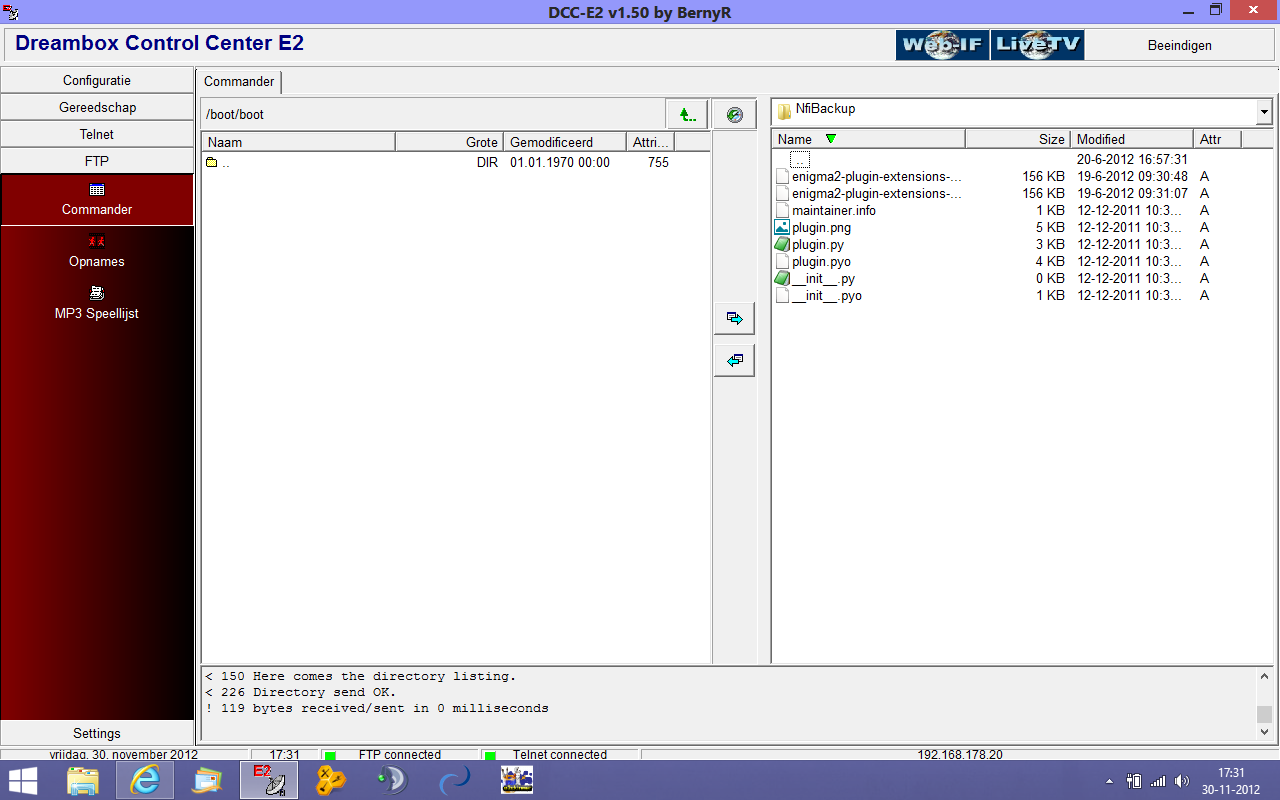
Task: Click the network signal tray icon
Action: [1158, 781]
